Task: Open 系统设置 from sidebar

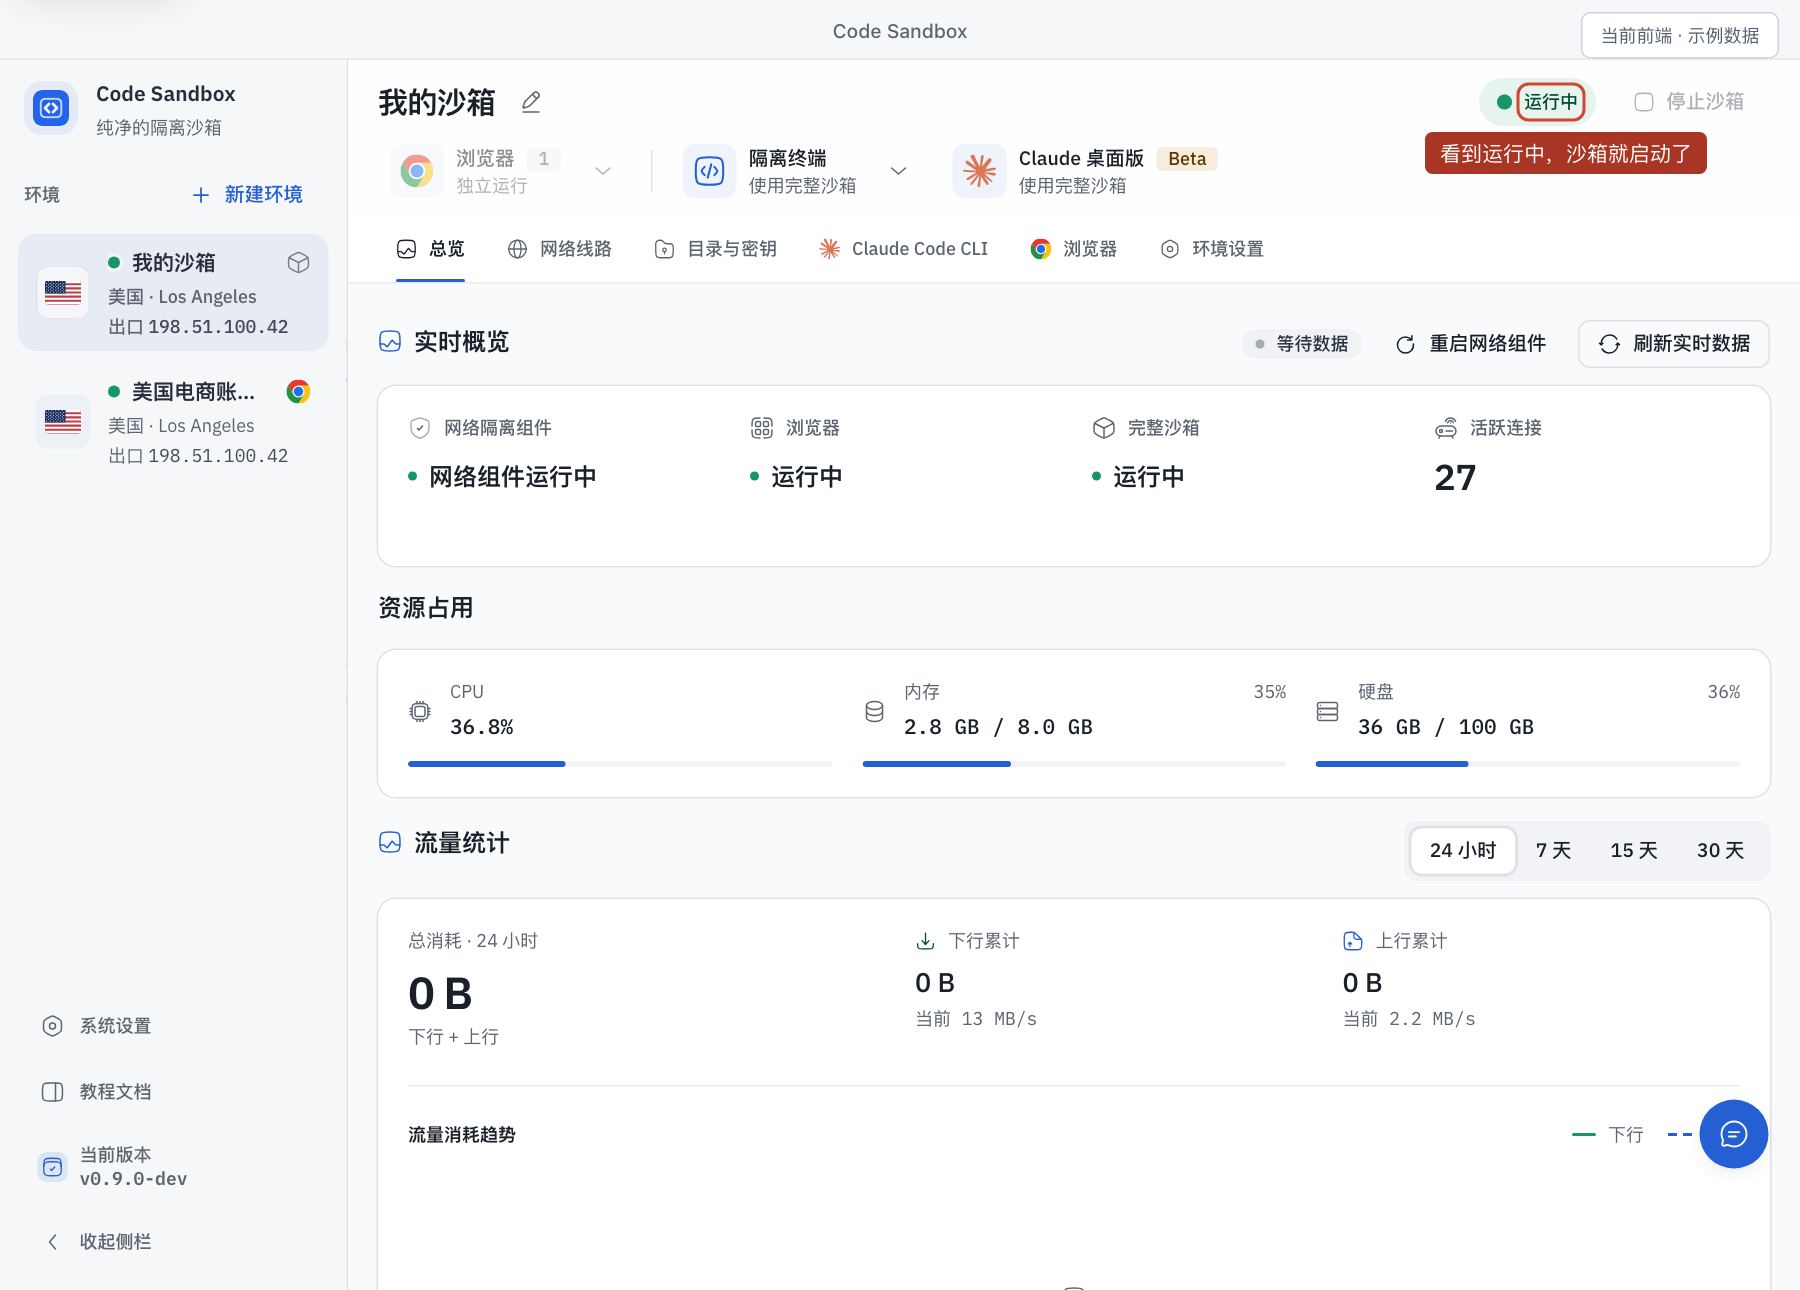Action: tap(97, 1026)
